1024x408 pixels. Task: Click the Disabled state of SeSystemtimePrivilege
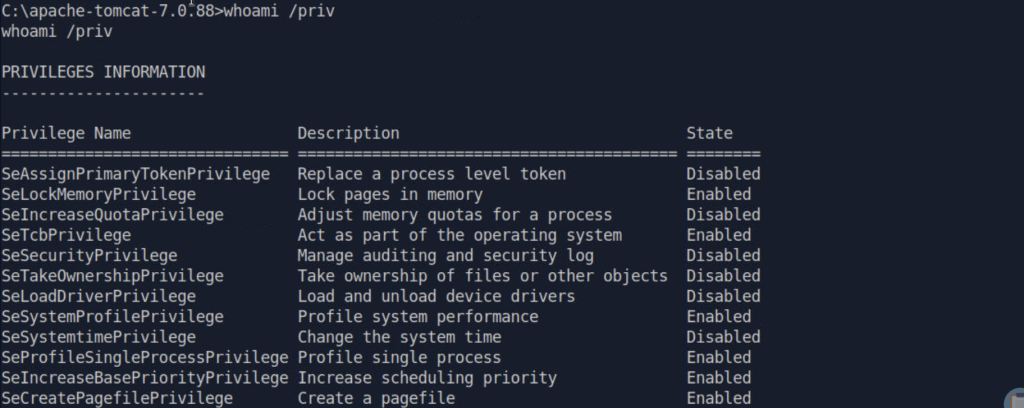click(x=723, y=337)
